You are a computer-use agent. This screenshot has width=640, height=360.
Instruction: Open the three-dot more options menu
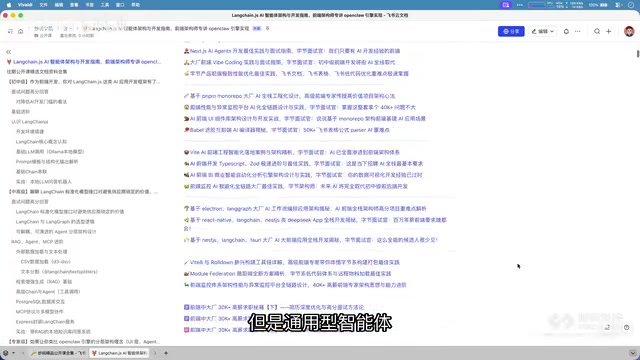click(578, 31)
